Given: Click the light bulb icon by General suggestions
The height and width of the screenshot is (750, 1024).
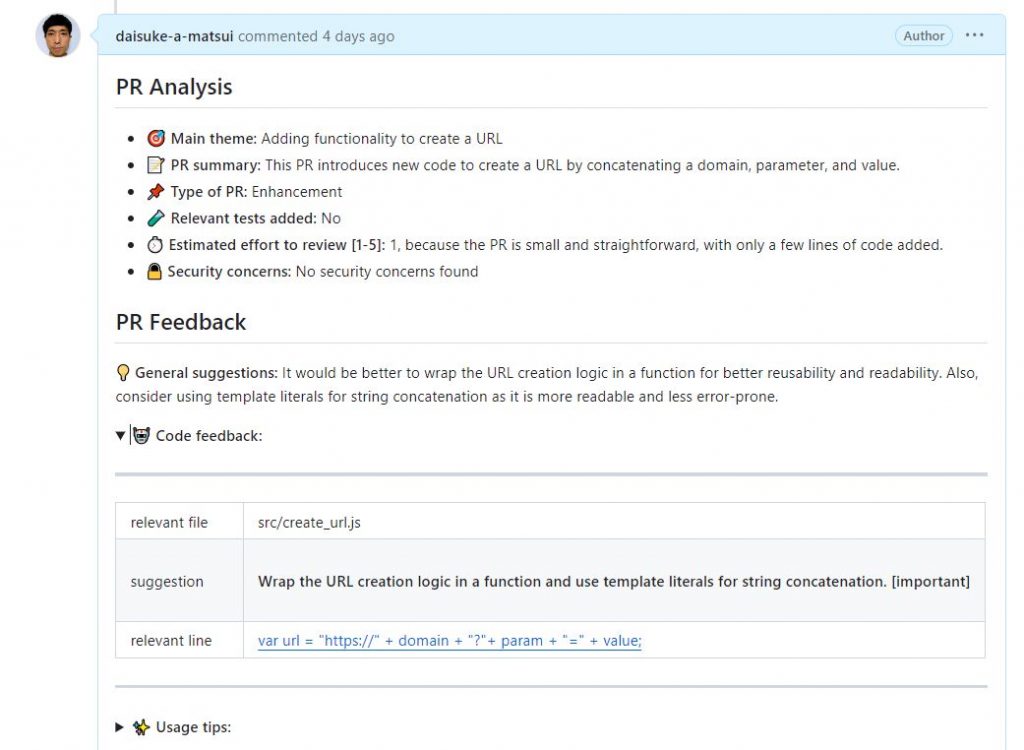Looking at the screenshot, I should [x=123, y=373].
